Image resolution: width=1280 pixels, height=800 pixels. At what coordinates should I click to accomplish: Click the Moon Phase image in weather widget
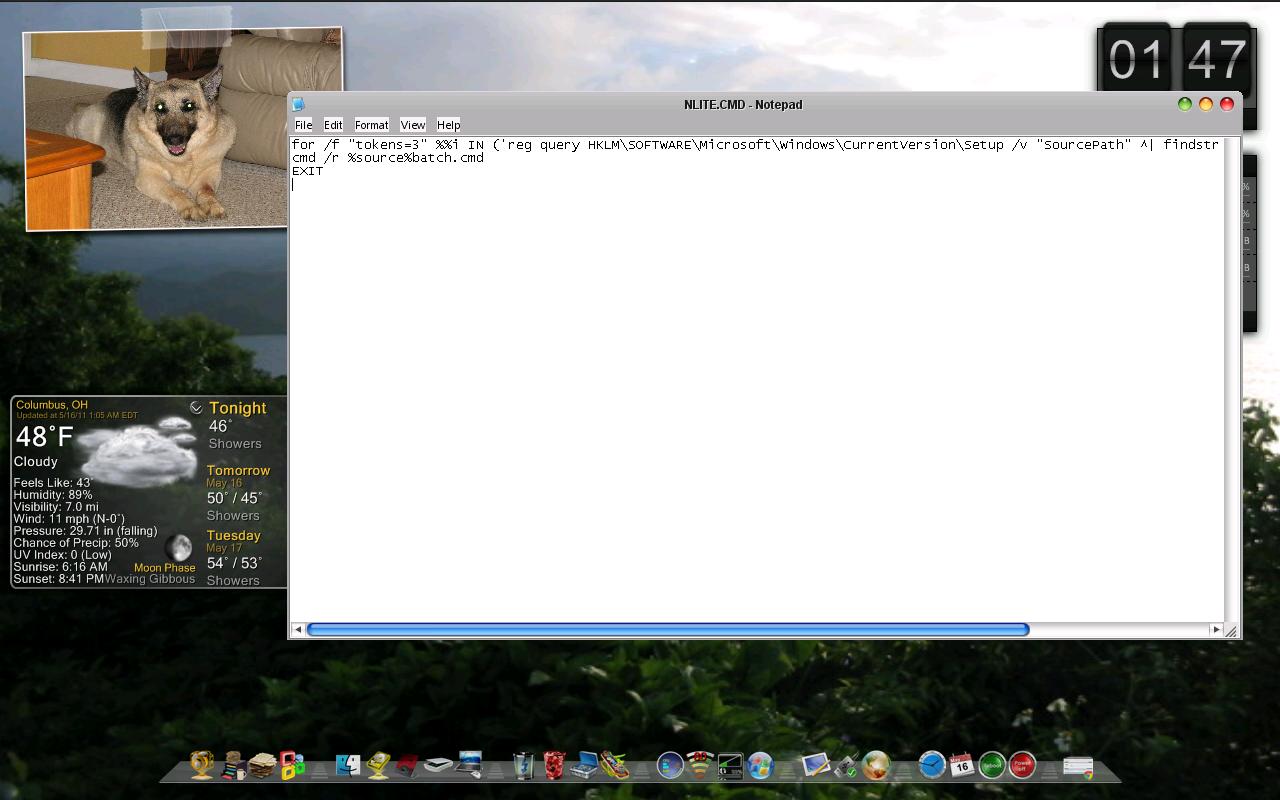click(179, 547)
